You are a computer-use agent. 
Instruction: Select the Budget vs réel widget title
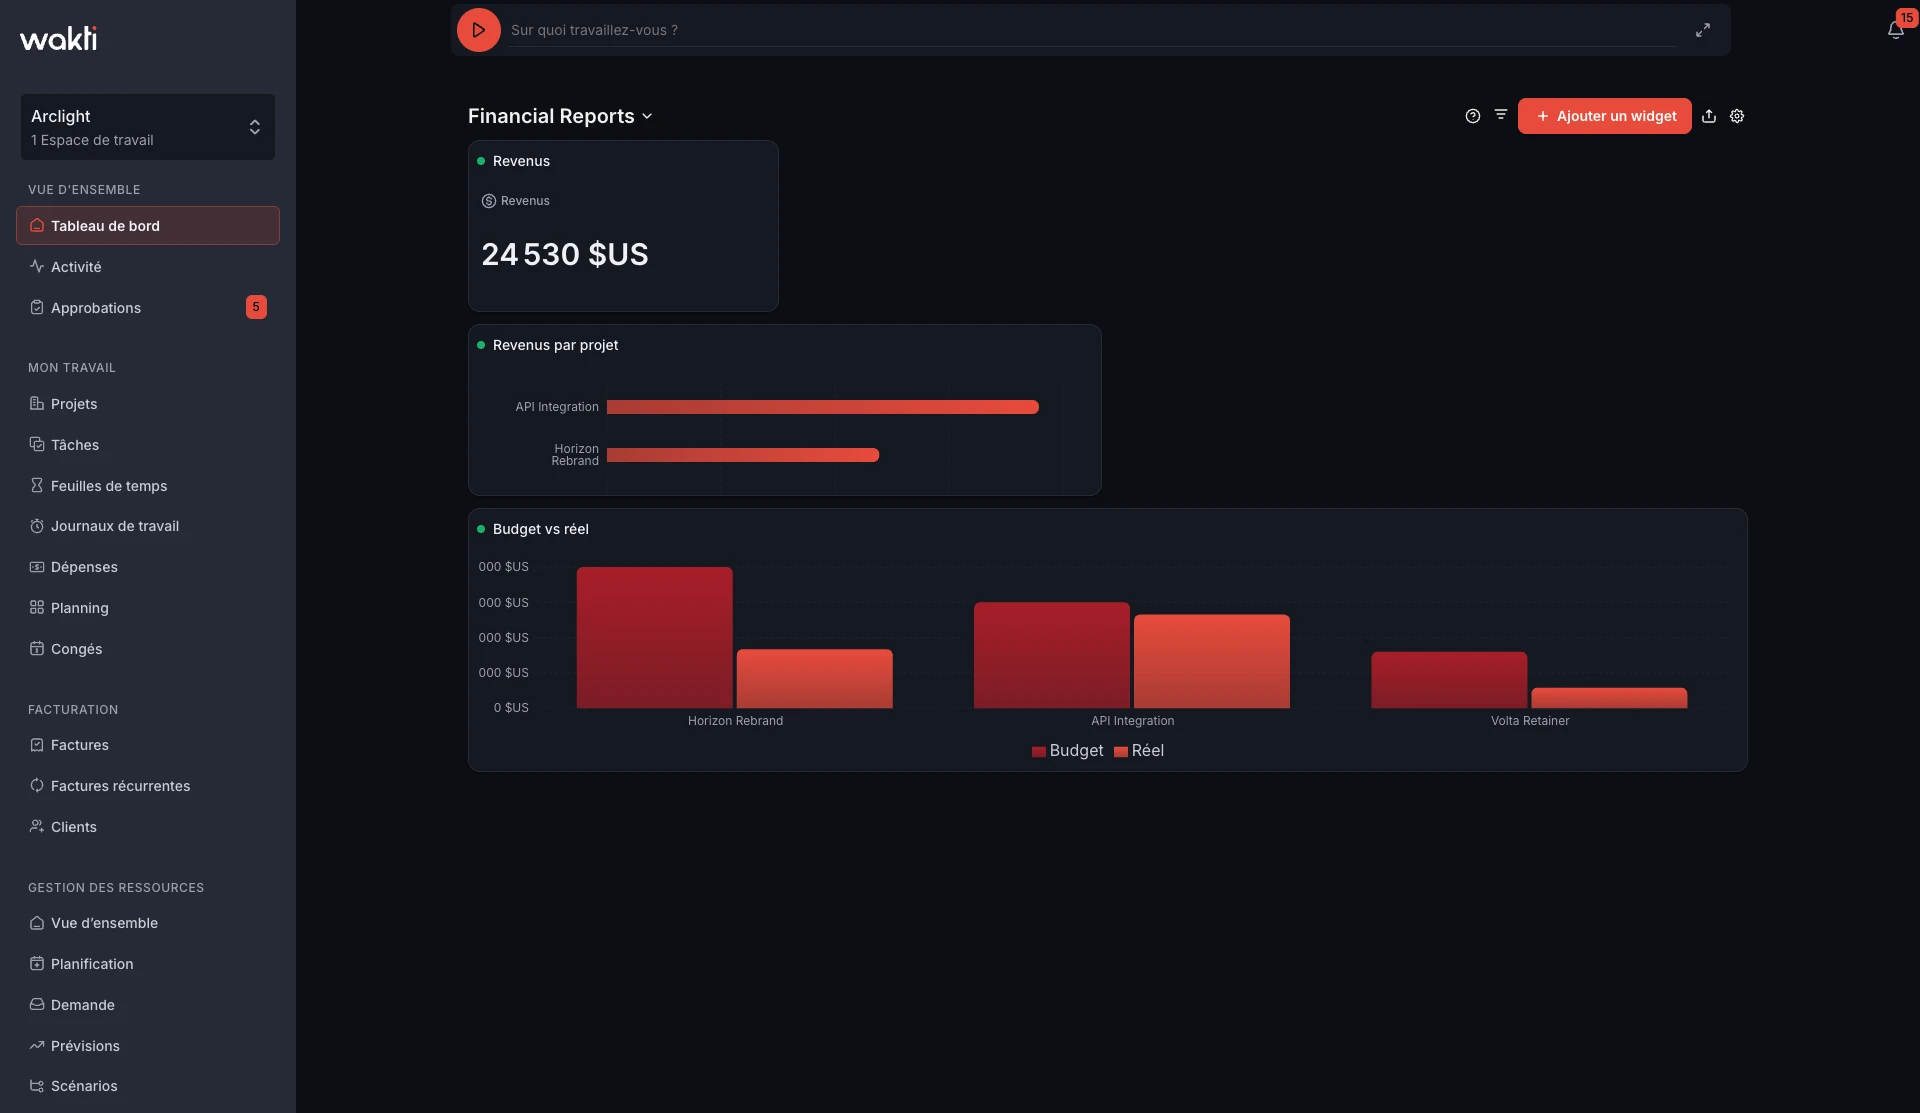point(540,529)
